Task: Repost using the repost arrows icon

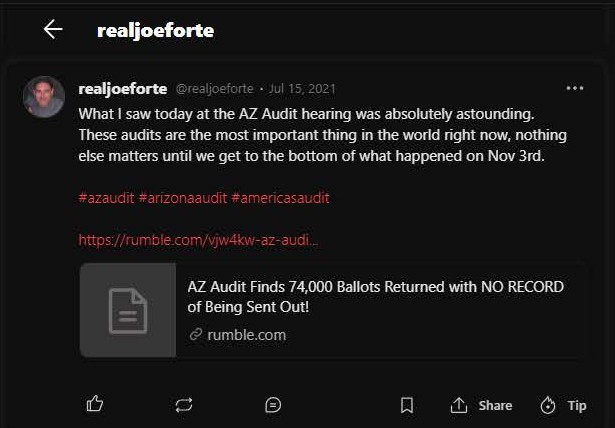Action: [x=183, y=405]
